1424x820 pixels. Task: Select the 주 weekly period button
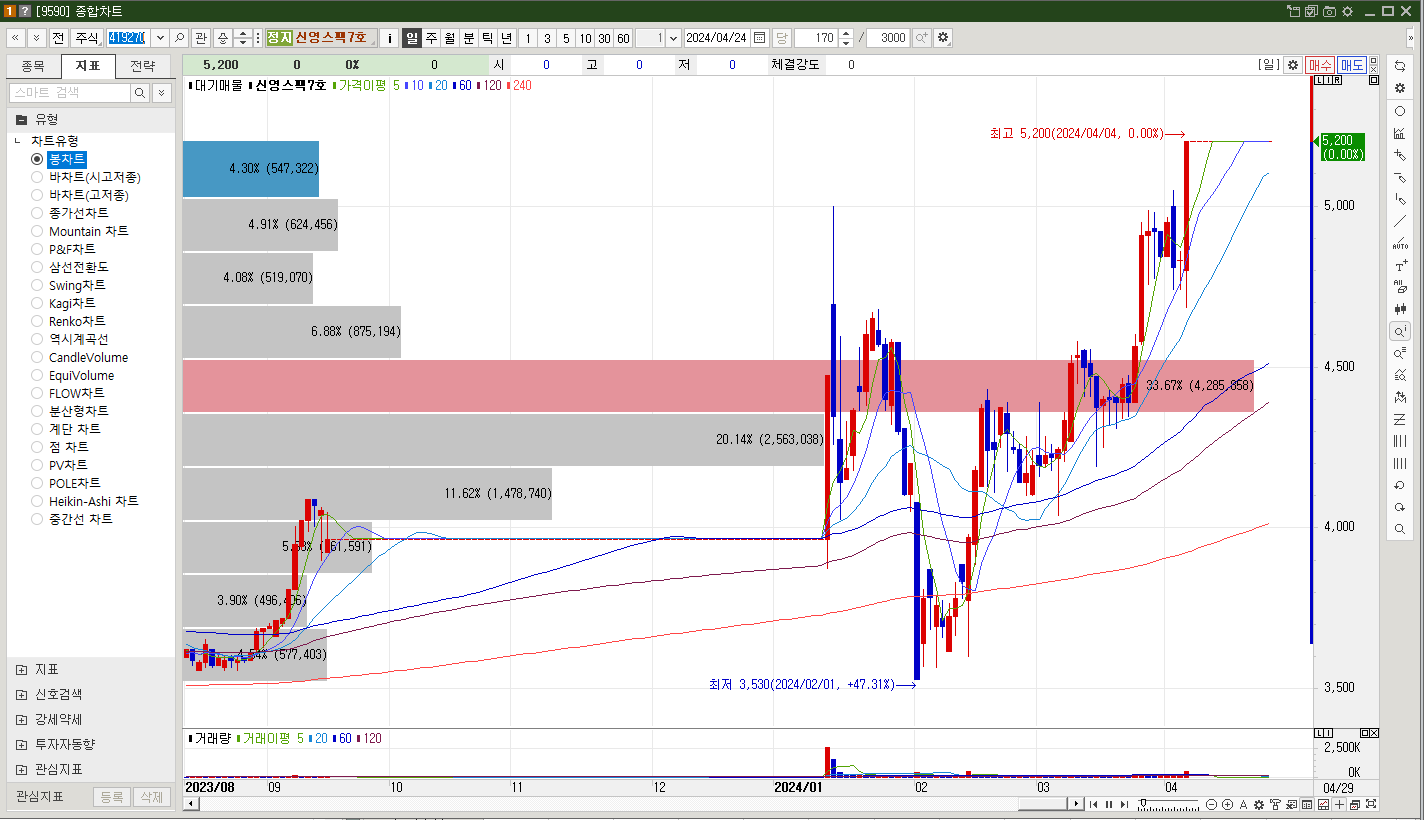[x=431, y=38]
